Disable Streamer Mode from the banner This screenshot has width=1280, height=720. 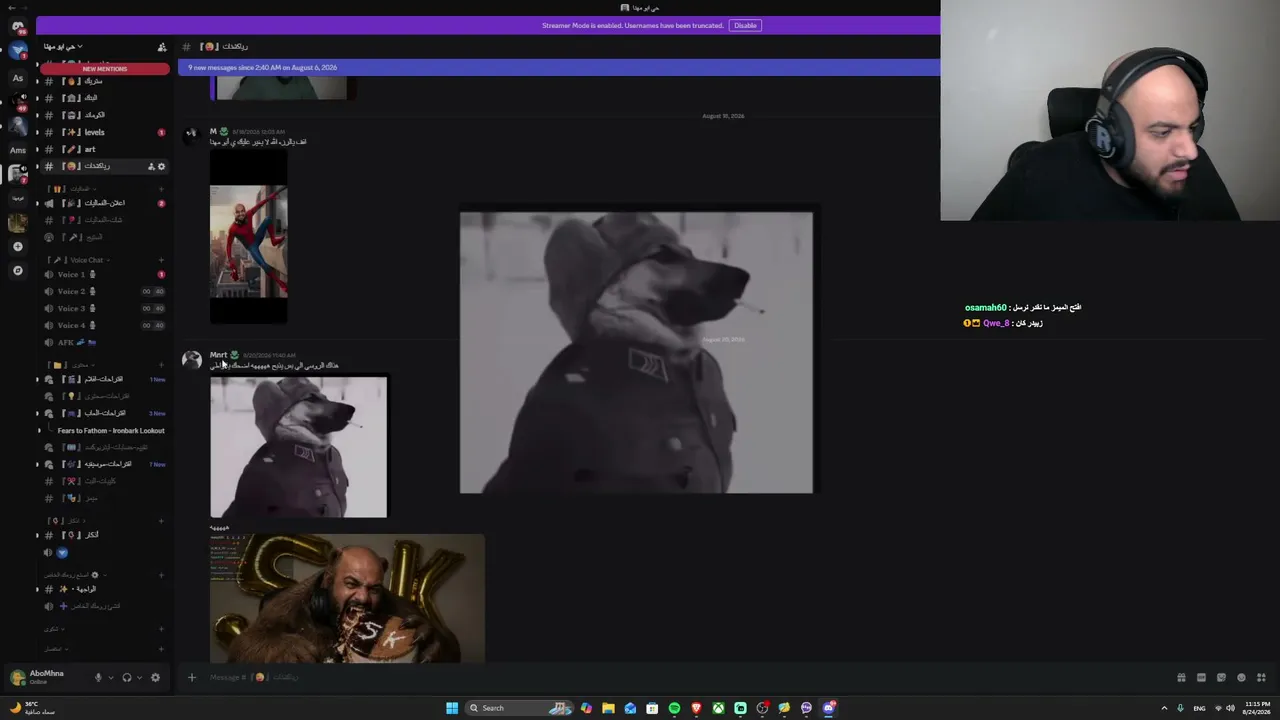(x=745, y=25)
